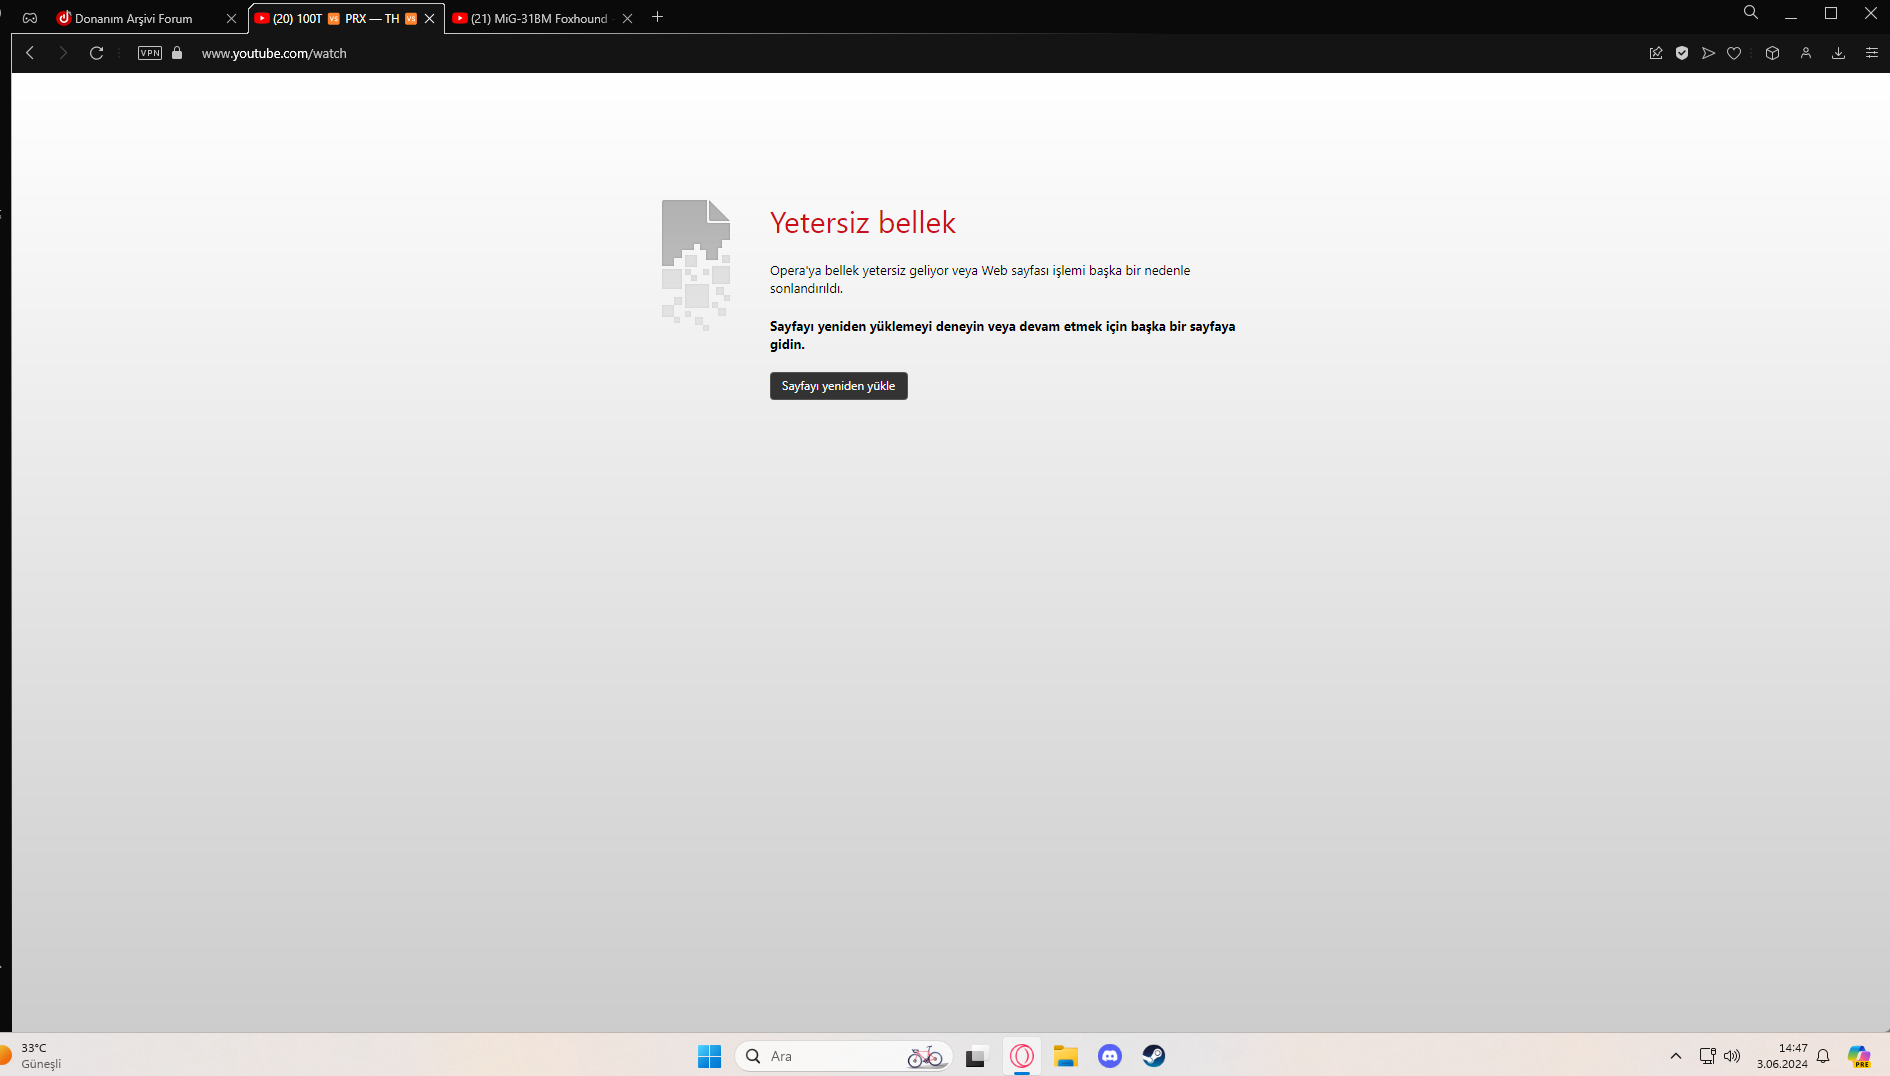1890x1076 pixels.
Task: Open the tab search magnifier icon
Action: pos(1751,12)
